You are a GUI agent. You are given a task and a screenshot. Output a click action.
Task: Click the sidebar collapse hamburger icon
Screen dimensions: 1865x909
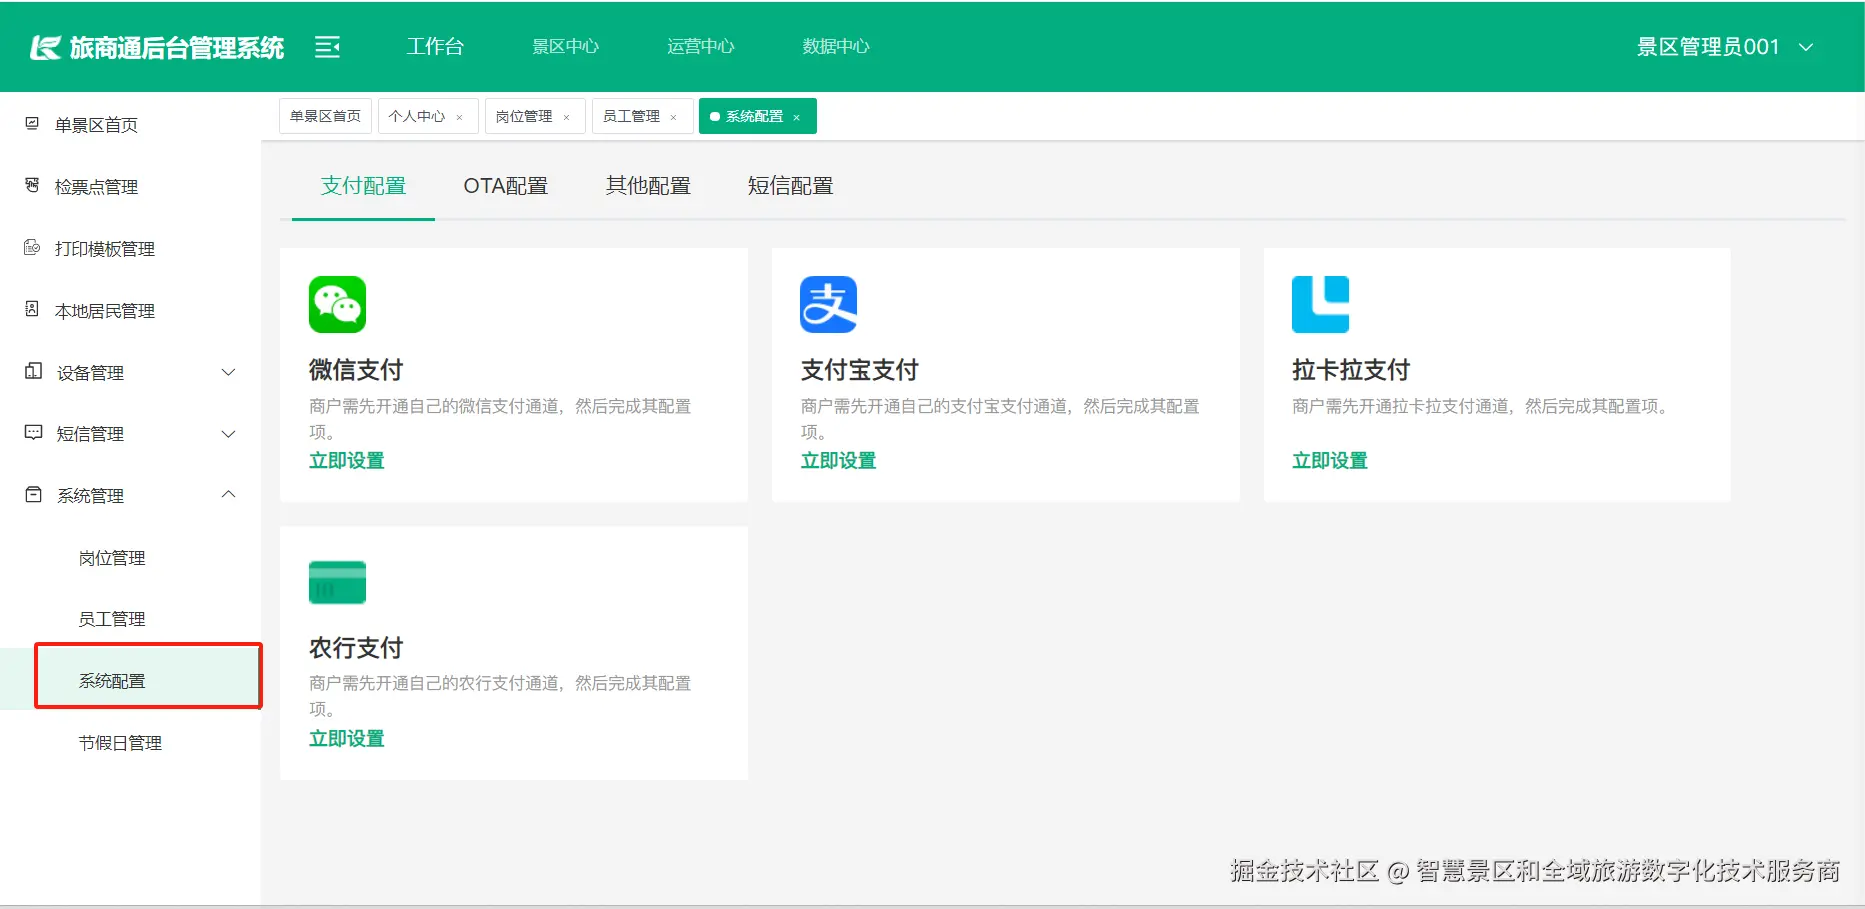327,46
